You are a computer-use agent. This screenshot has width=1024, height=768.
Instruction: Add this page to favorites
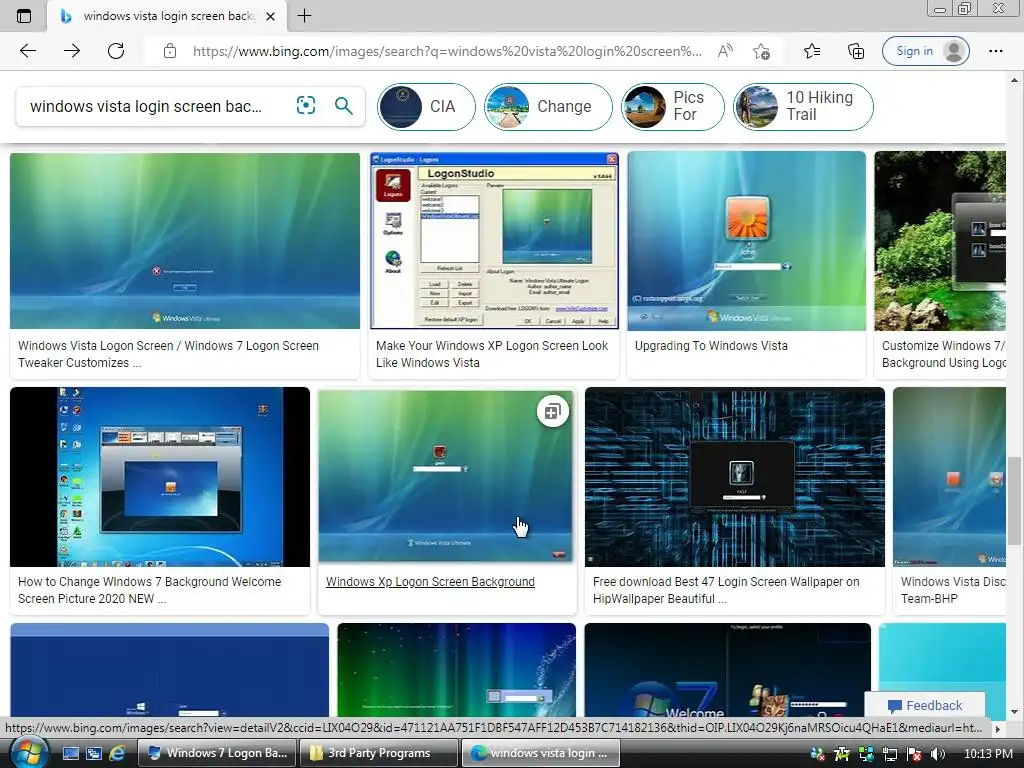point(761,51)
